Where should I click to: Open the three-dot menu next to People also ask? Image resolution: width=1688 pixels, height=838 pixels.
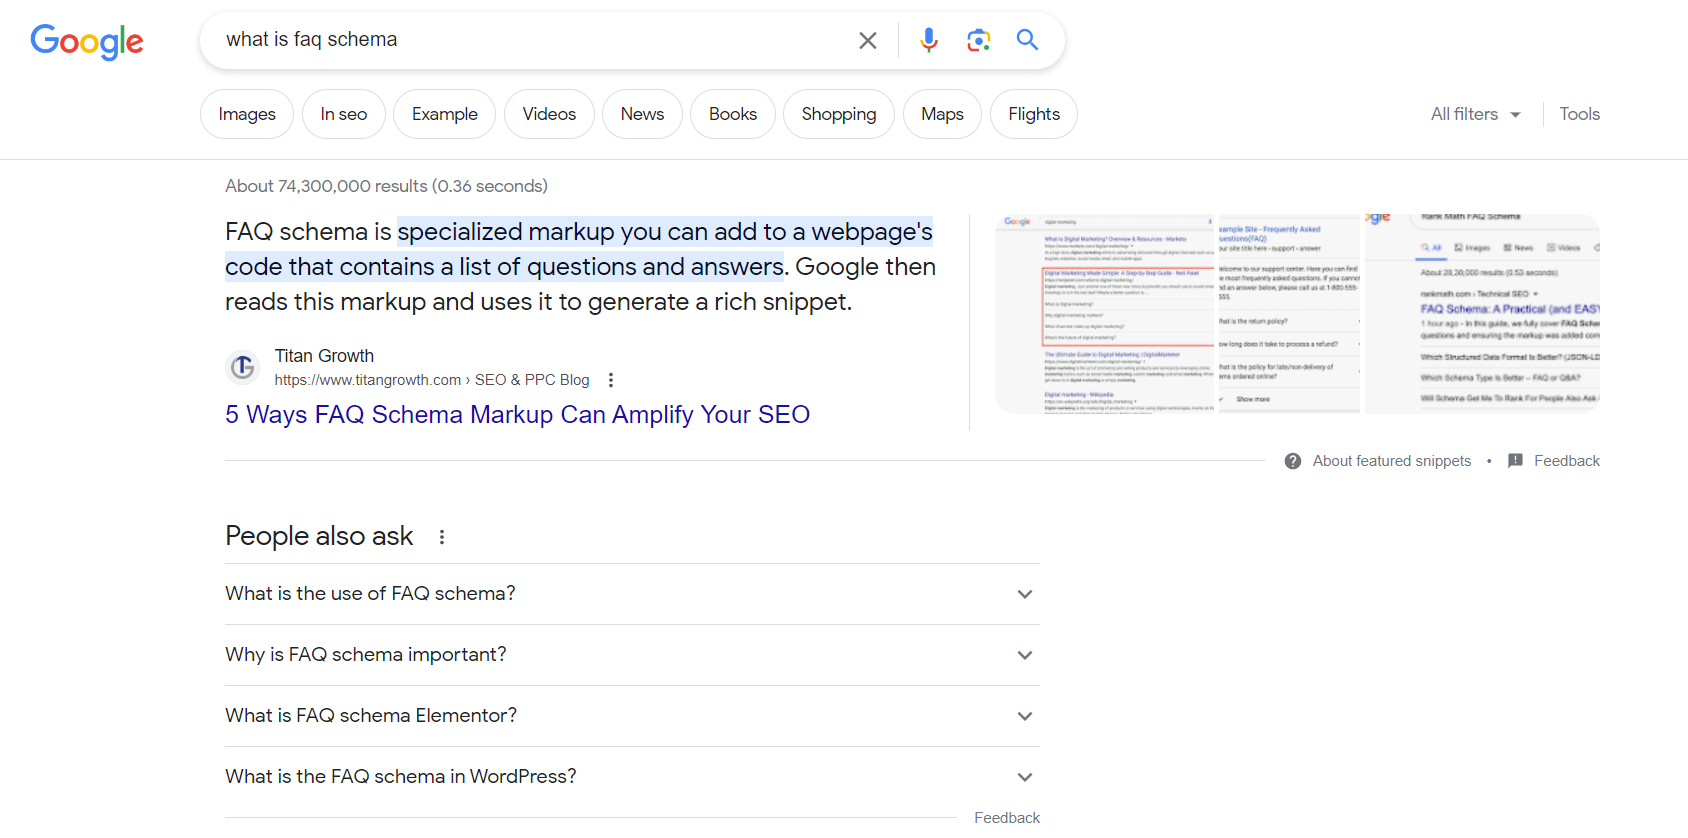[x=442, y=537]
